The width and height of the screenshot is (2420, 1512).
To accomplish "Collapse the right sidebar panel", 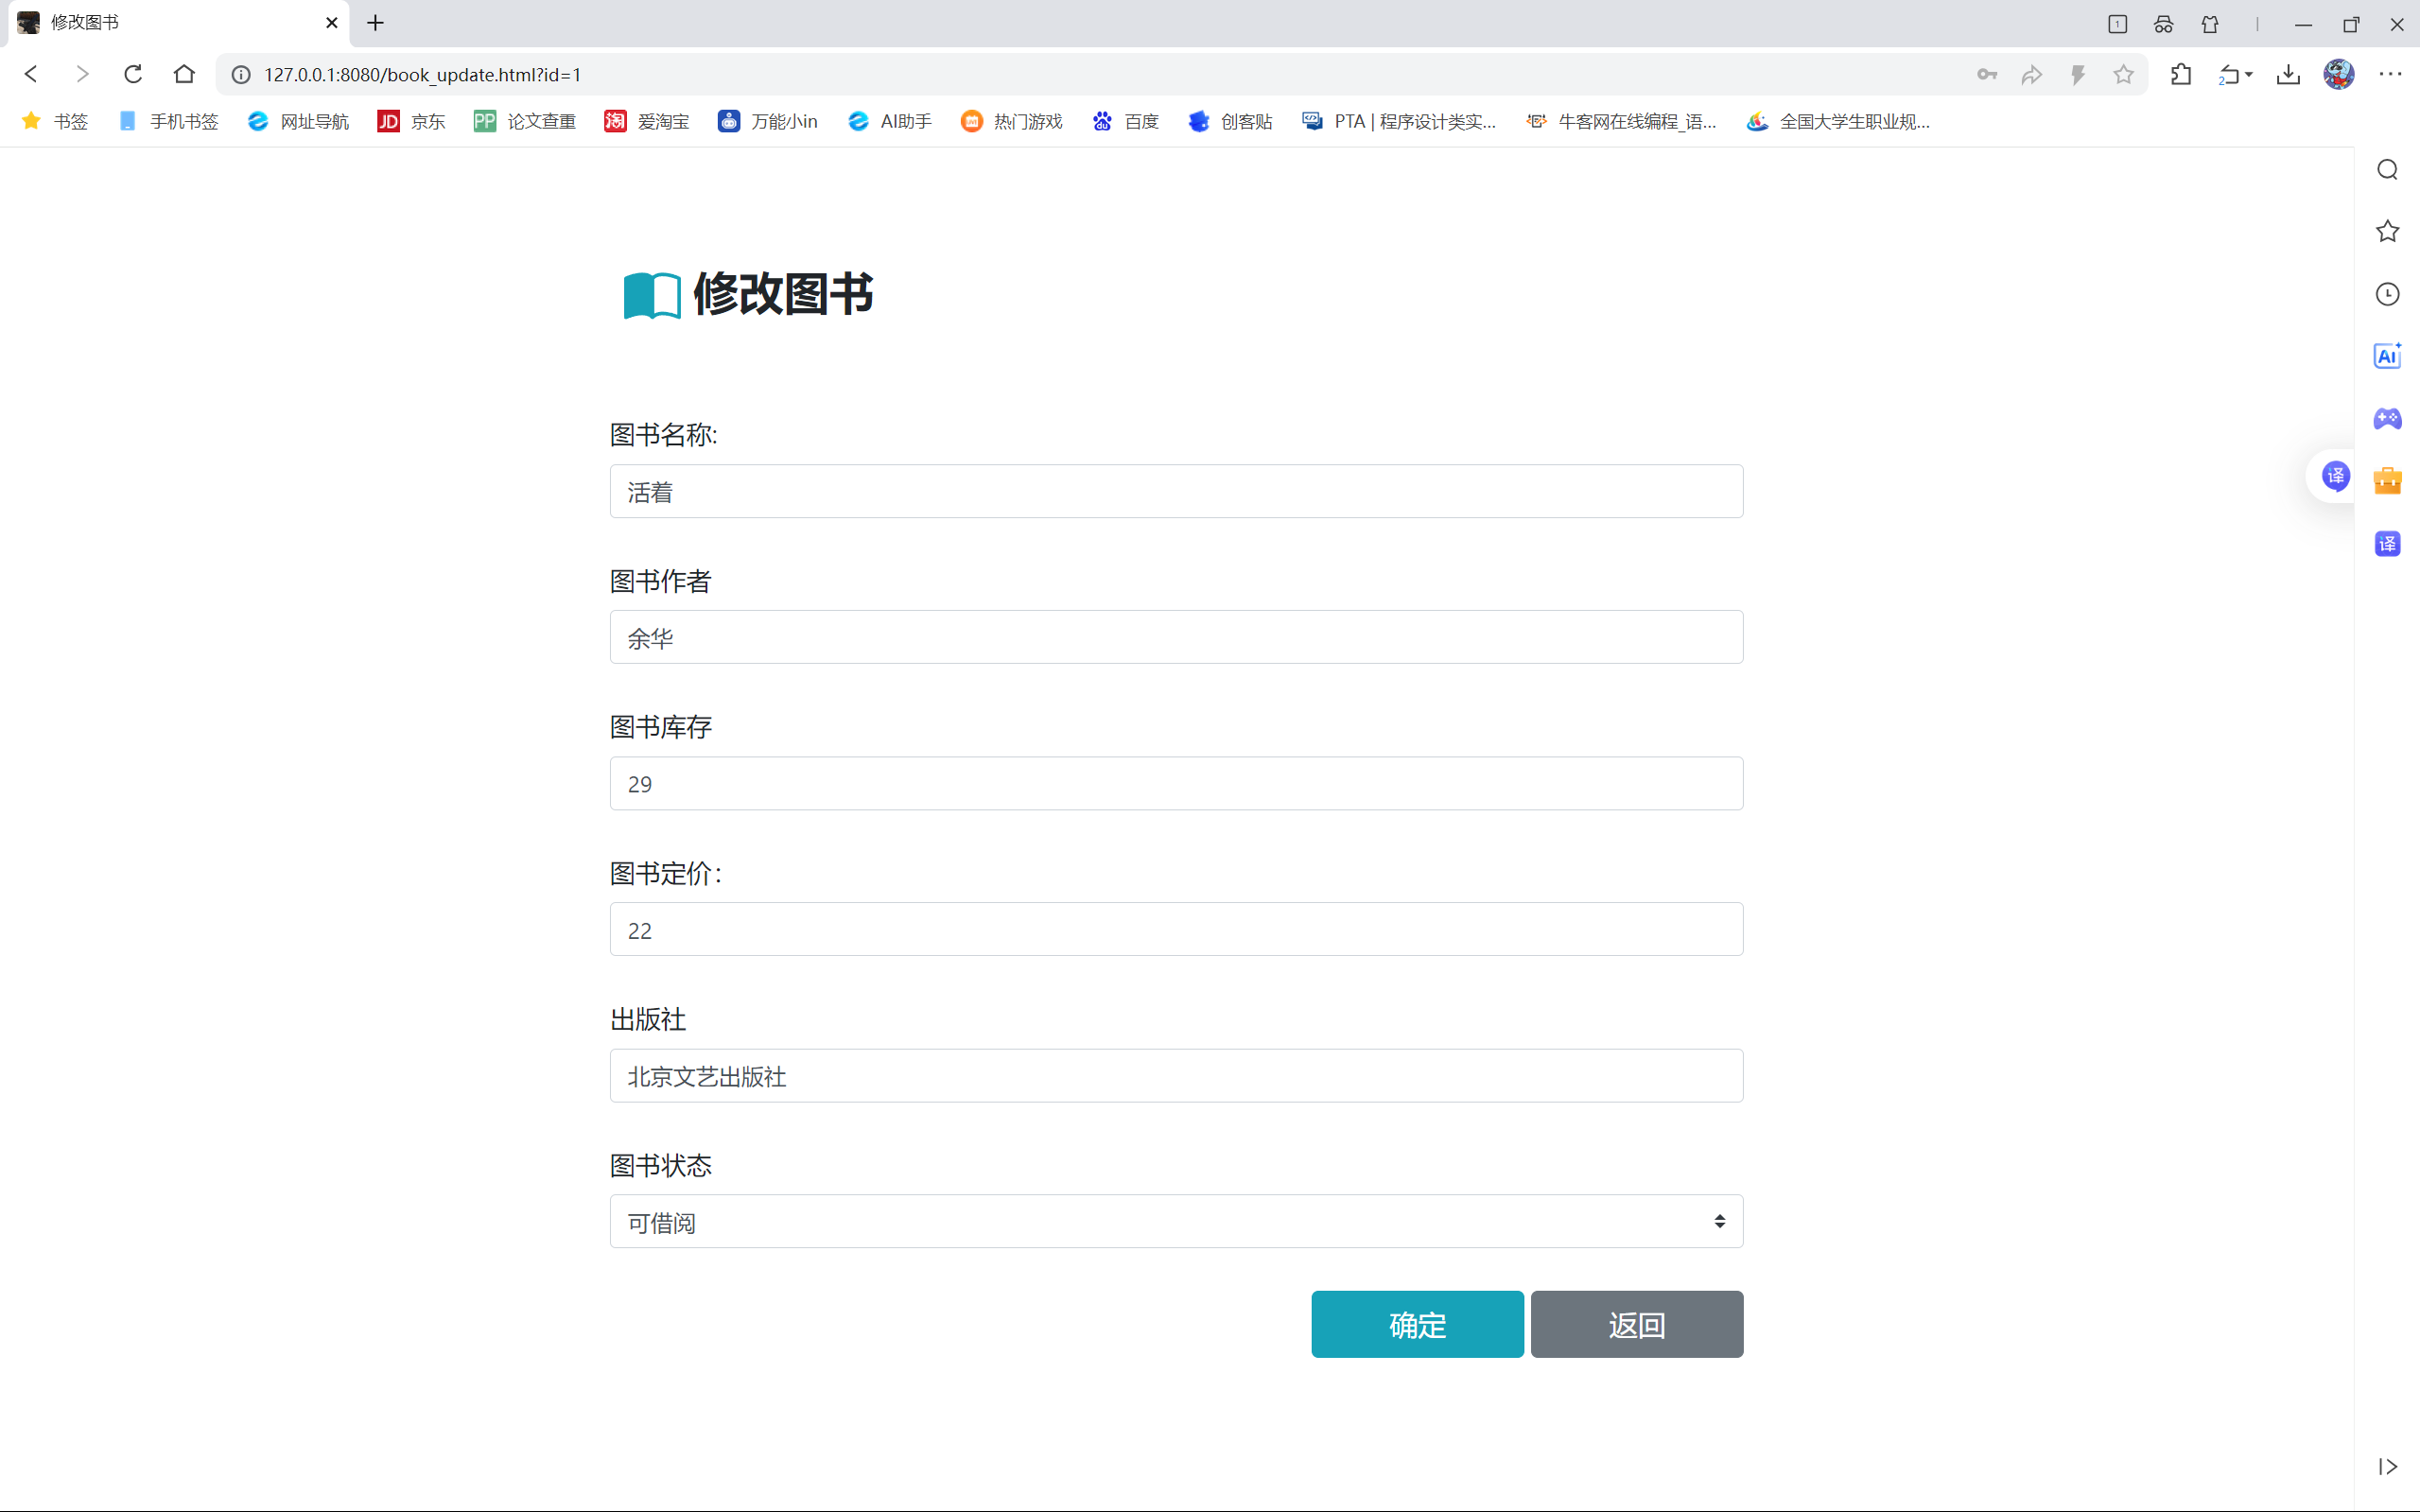I will pyautogui.click(x=2387, y=1466).
